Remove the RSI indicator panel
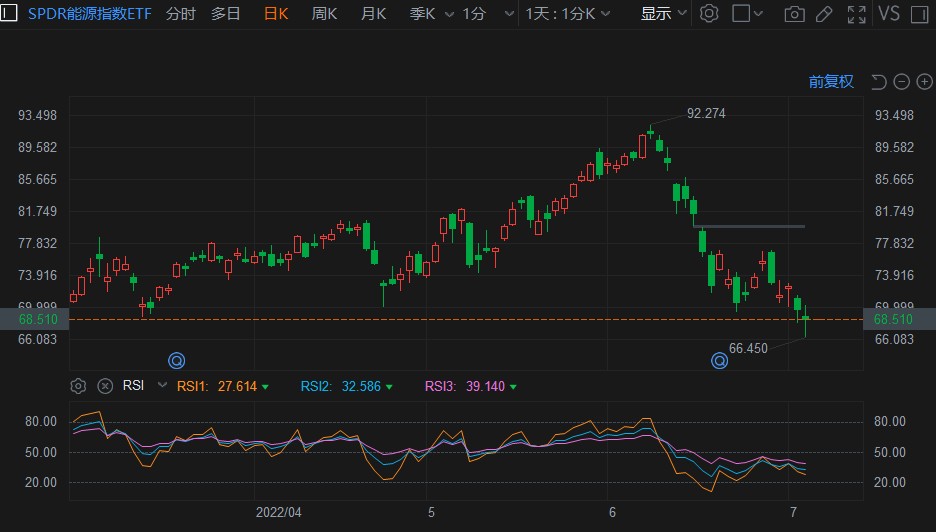 click(105, 386)
